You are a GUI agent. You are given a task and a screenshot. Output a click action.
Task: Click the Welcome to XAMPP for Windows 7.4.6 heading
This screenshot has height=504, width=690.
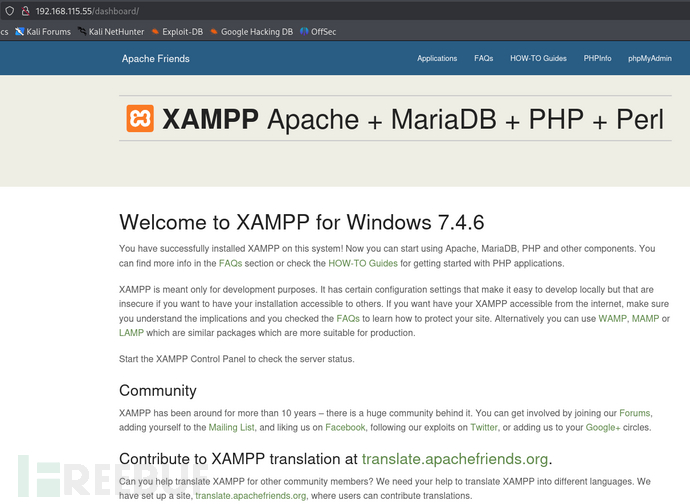pyautogui.click(x=302, y=222)
